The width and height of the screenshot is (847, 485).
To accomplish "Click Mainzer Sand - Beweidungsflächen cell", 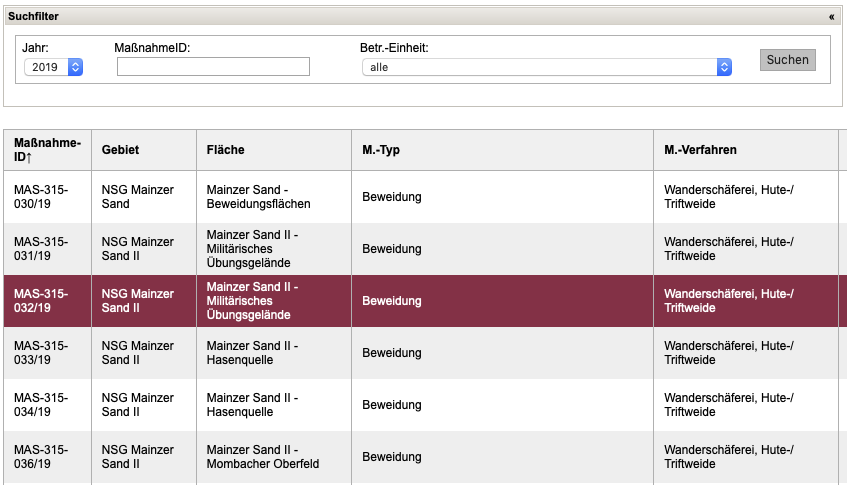I will (x=258, y=196).
